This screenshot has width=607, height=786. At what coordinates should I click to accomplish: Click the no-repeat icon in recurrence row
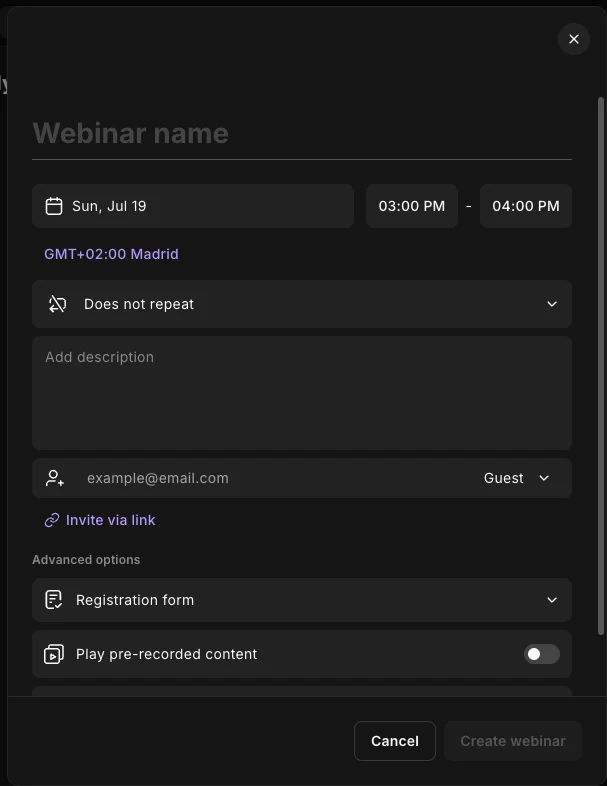57,304
